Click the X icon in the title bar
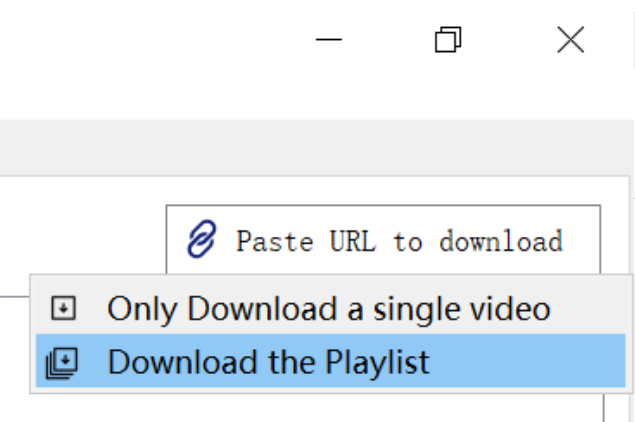Viewport: 635px width, 422px height. (x=571, y=40)
